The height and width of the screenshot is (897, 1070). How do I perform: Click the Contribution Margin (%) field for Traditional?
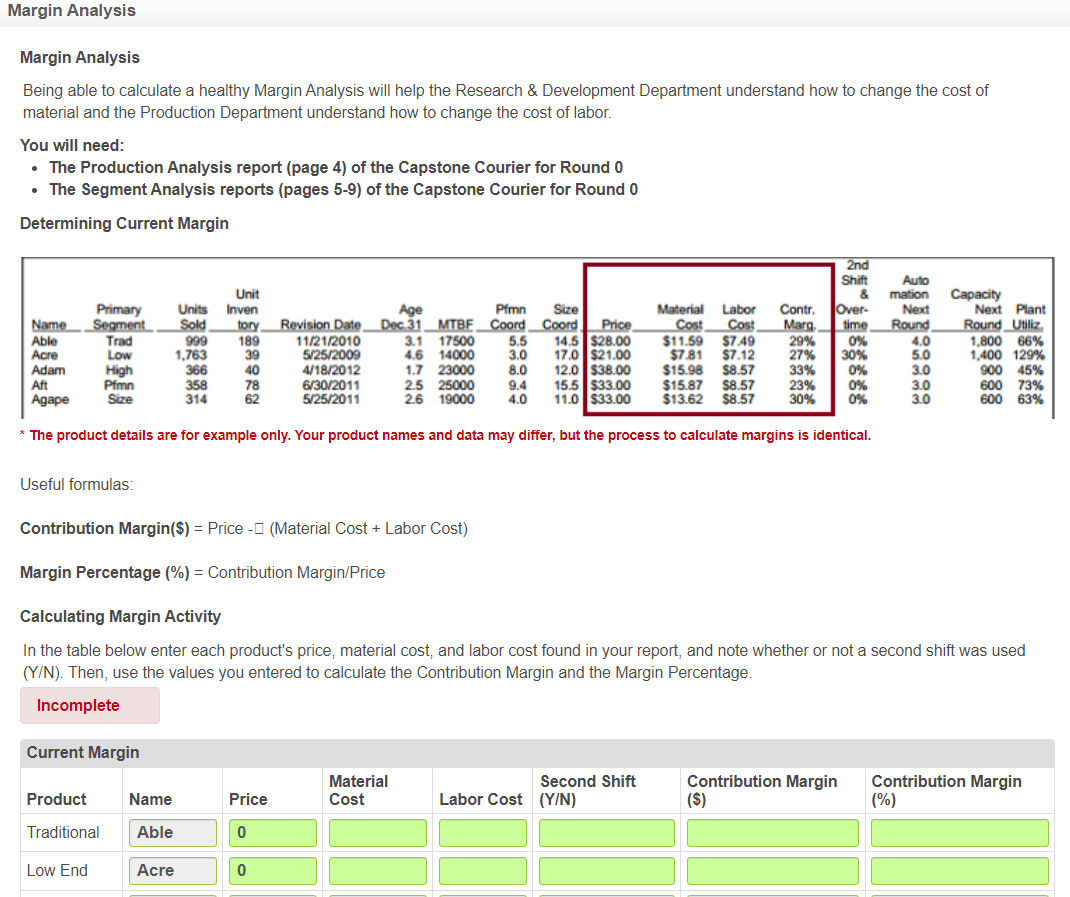tap(959, 832)
